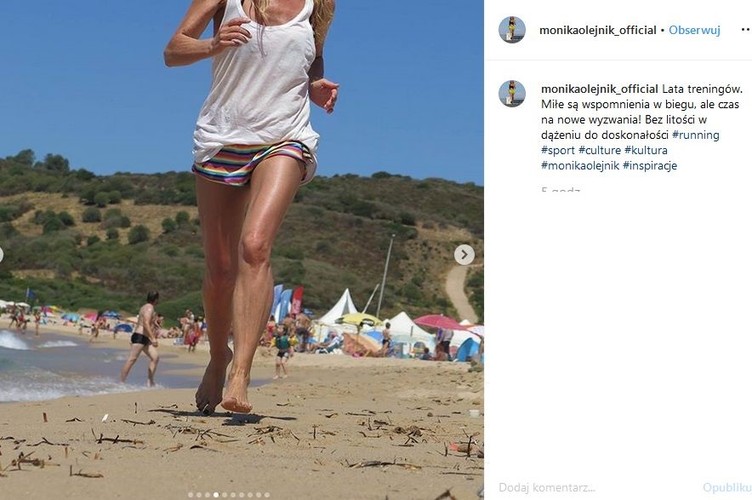Go back with the previous photo arrow
Viewport: 752px width, 500px height.
[1, 255]
